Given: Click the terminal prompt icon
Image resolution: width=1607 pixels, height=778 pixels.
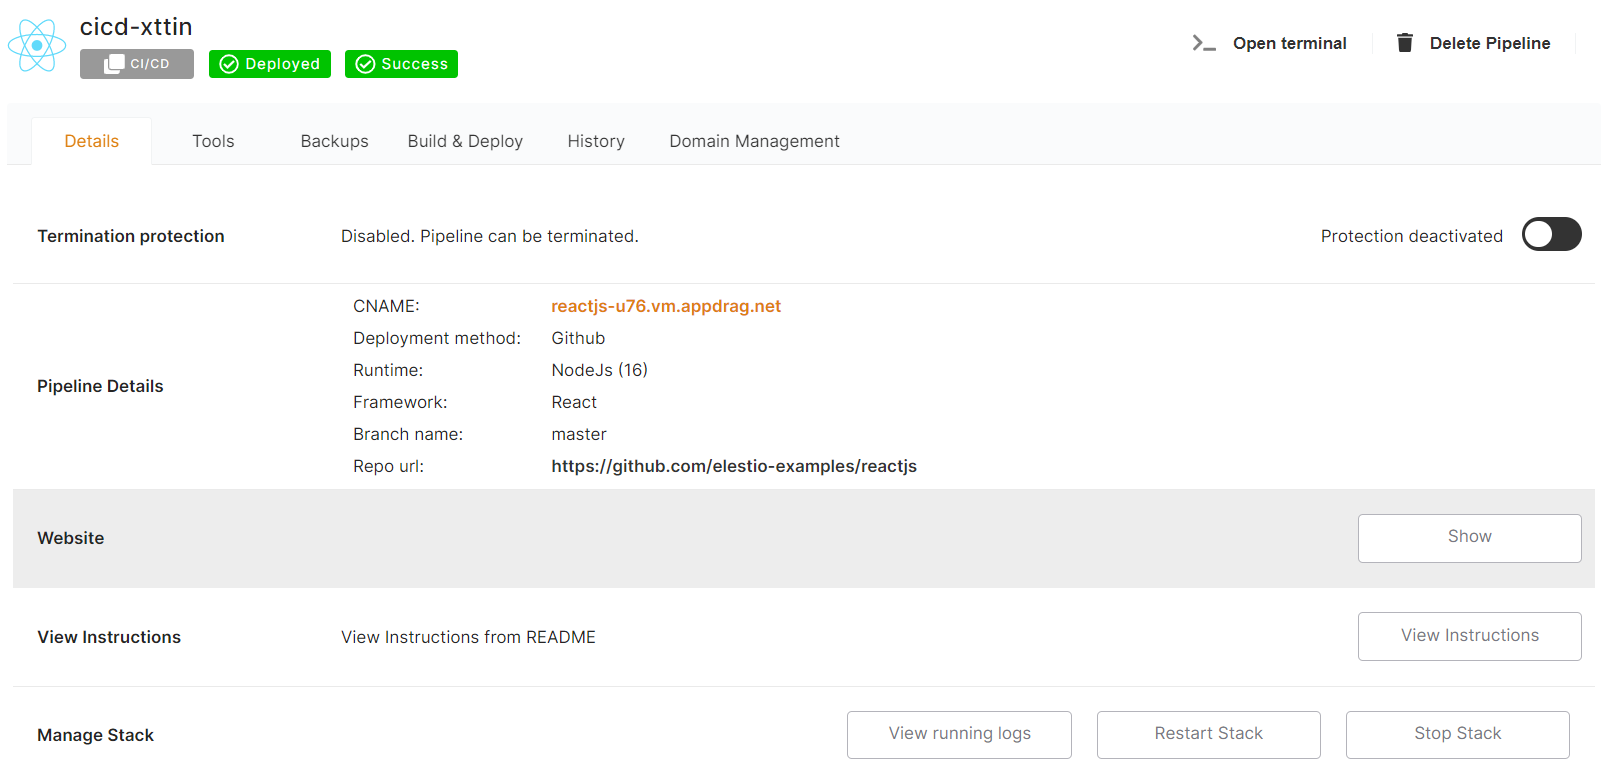Looking at the screenshot, I should (x=1203, y=43).
